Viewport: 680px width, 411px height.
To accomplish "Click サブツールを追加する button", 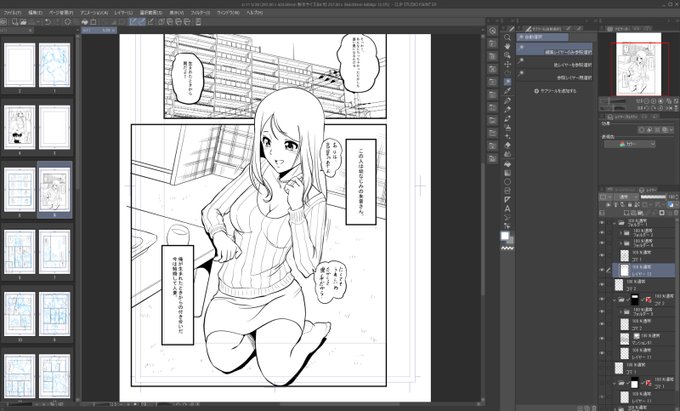I will (556, 91).
